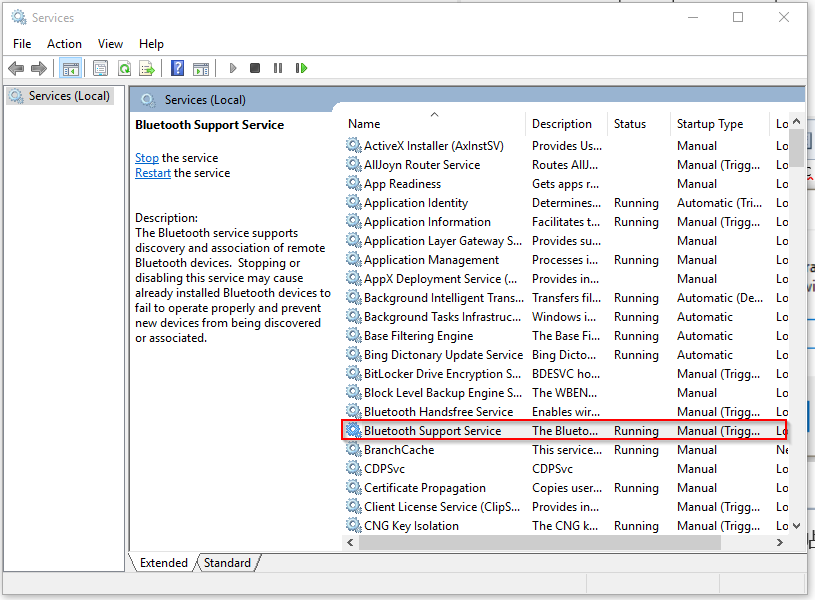This screenshot has height=600, width=815.
Task: Select Background Tasks Infrastructure service name
Action: (x=442, y=317)
